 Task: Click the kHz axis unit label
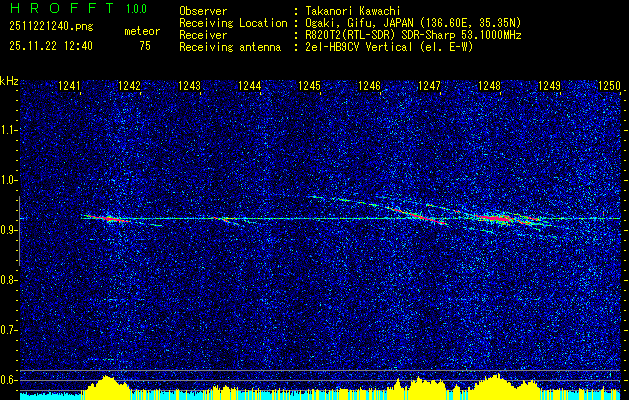click(9, 81)
